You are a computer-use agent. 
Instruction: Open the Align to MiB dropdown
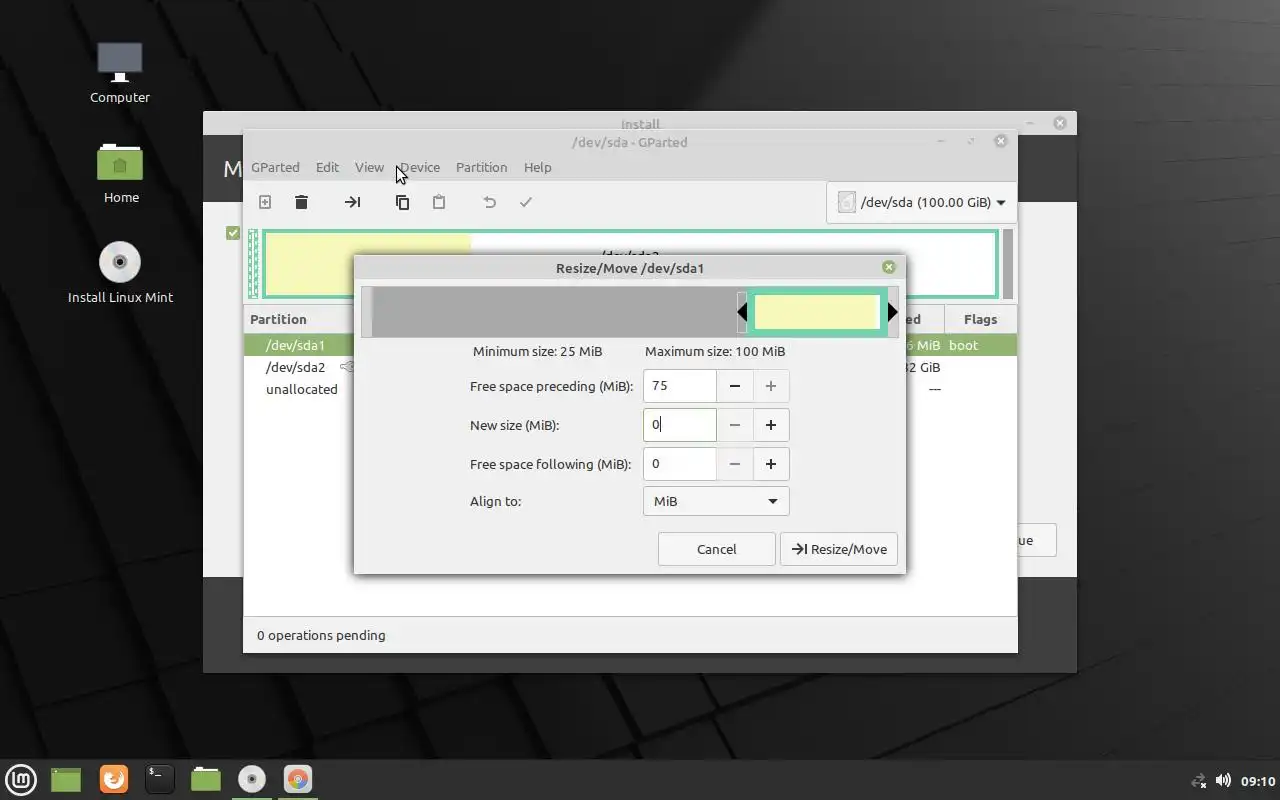pos(716,501)
